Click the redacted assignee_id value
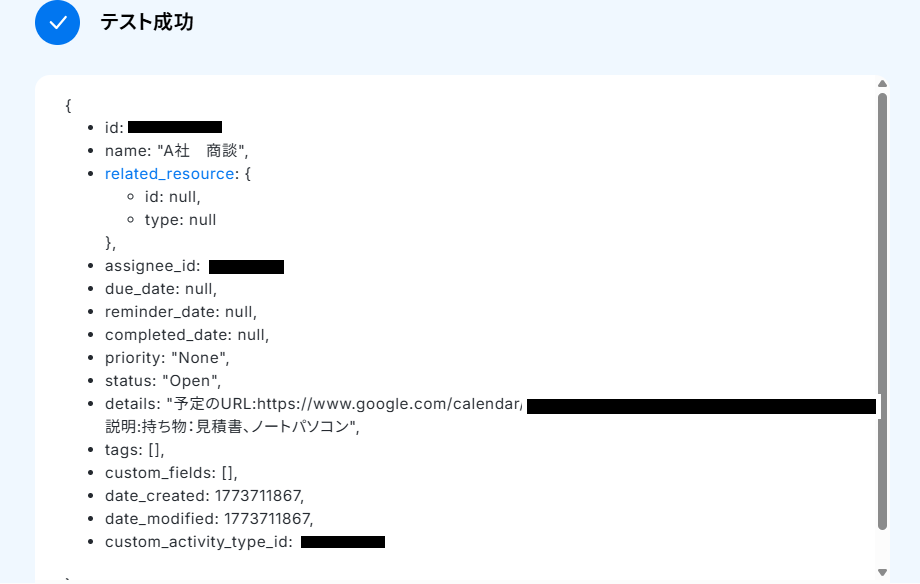Screen dimensions: 920x584 (246, 266)
